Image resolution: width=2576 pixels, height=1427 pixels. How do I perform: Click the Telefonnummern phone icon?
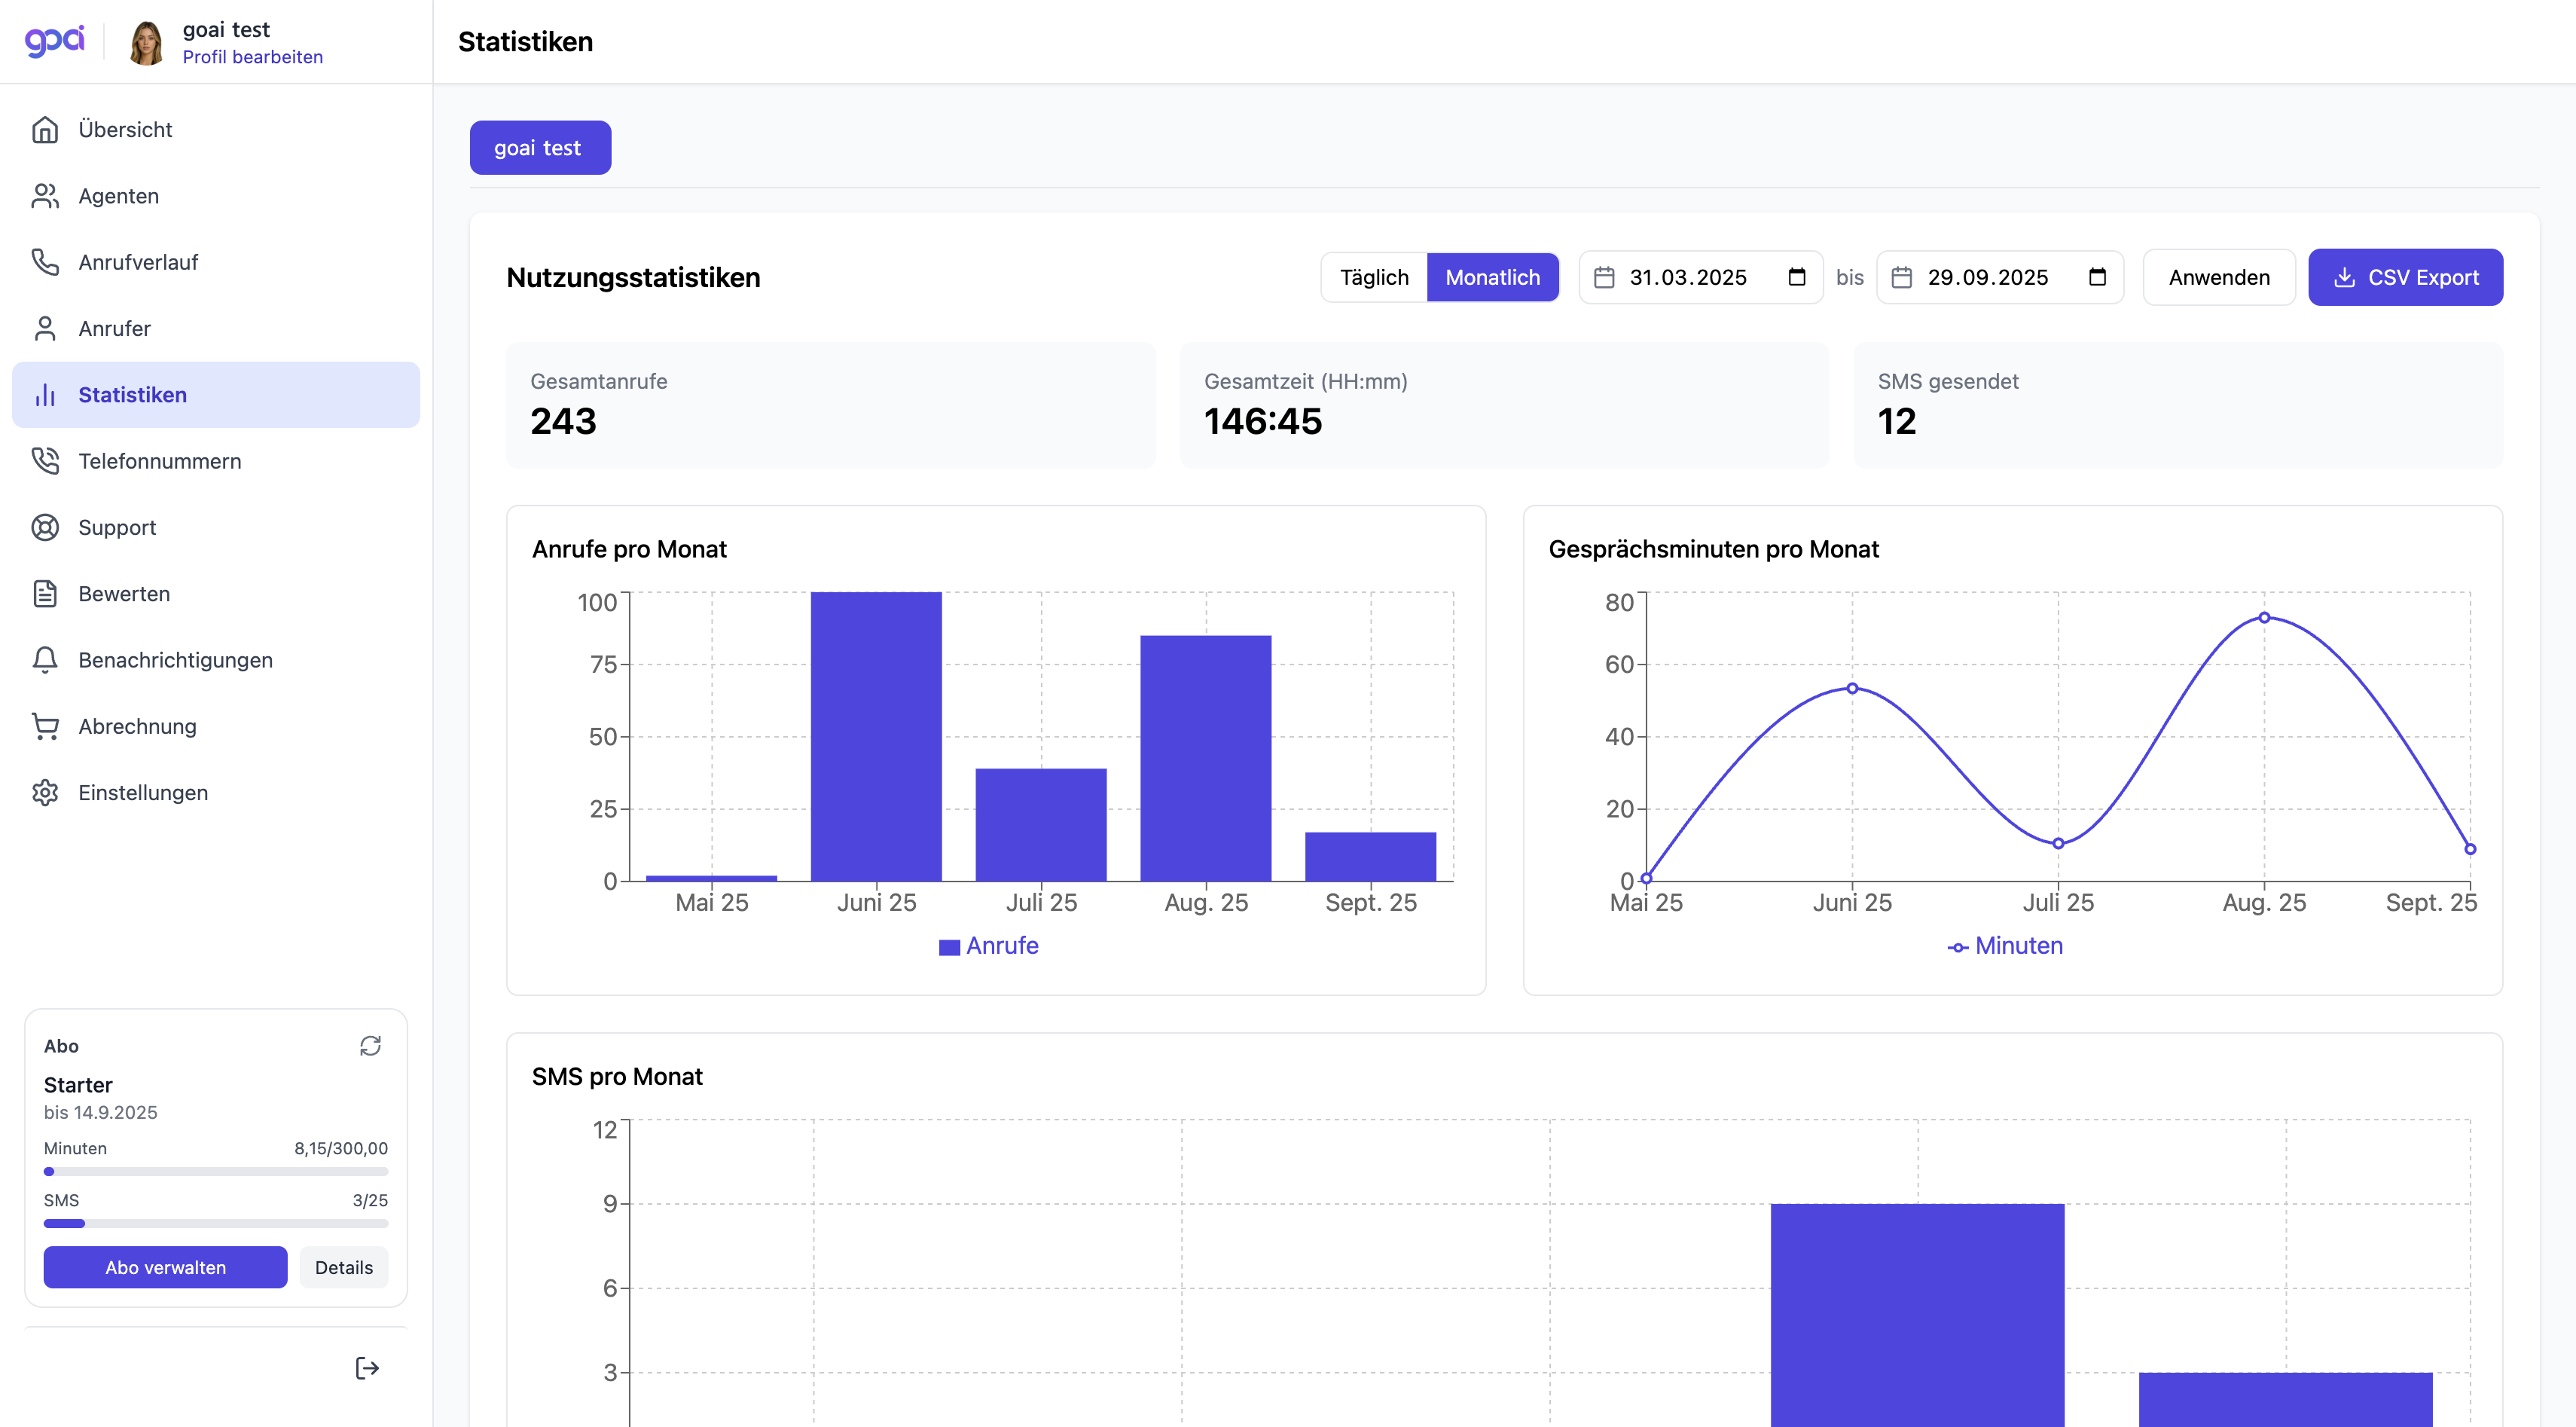tap(45, 461)
